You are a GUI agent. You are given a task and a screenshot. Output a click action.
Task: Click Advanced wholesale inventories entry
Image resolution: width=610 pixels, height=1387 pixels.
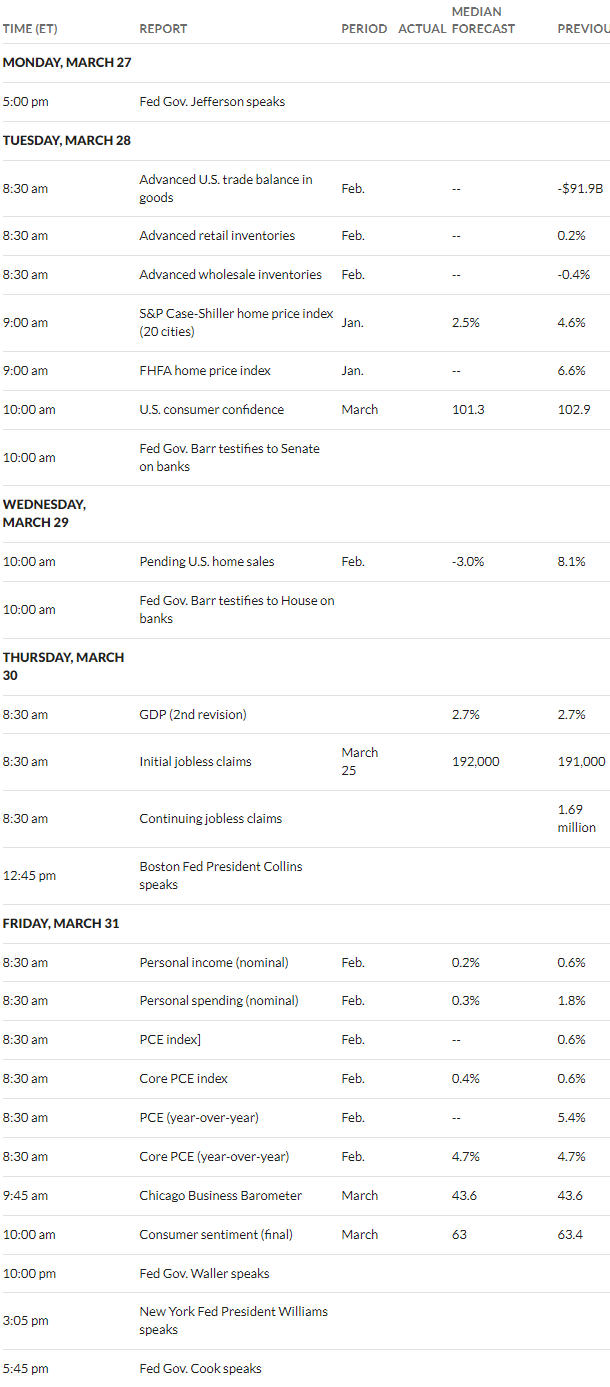pos(230,275)
